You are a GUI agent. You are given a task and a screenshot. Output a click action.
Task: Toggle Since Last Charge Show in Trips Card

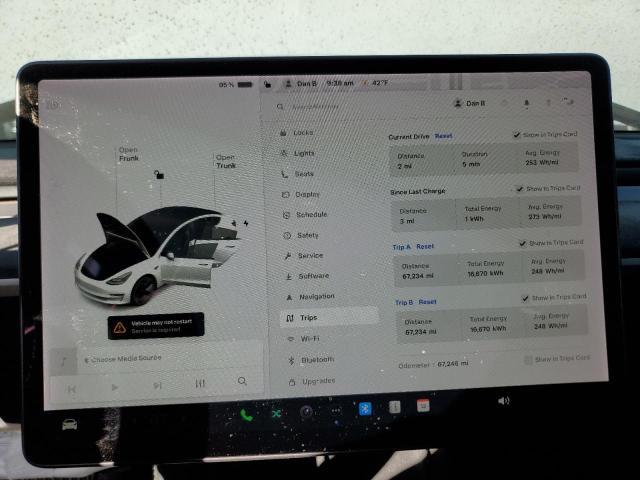coord(519,189)
